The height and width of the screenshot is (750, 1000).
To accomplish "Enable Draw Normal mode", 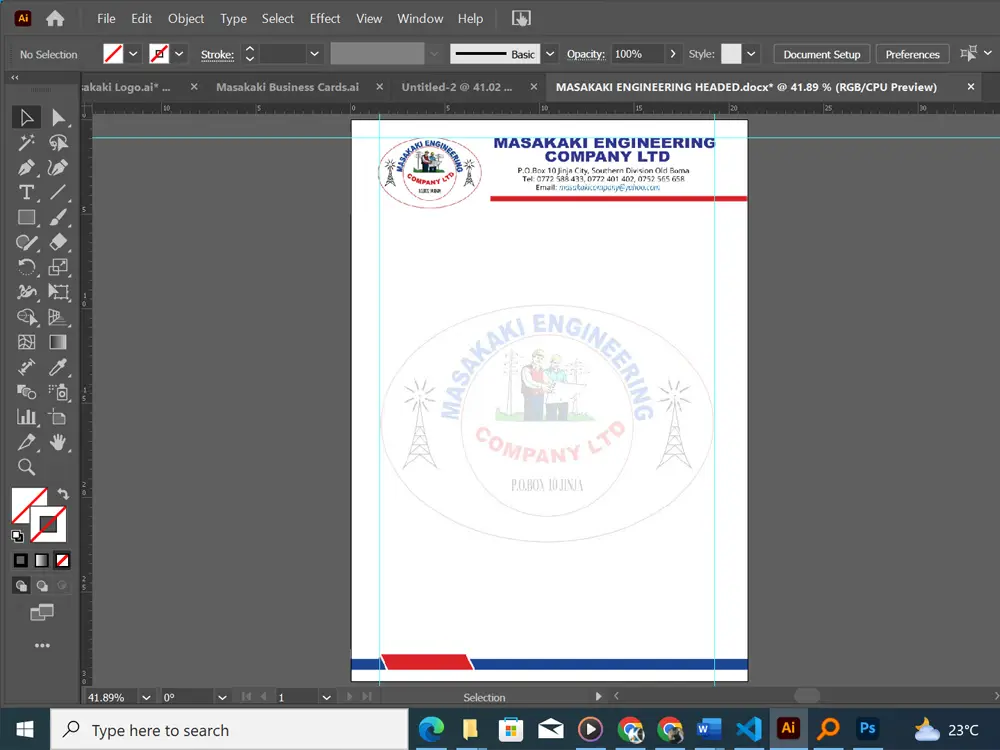I will [x=21, y=585].
